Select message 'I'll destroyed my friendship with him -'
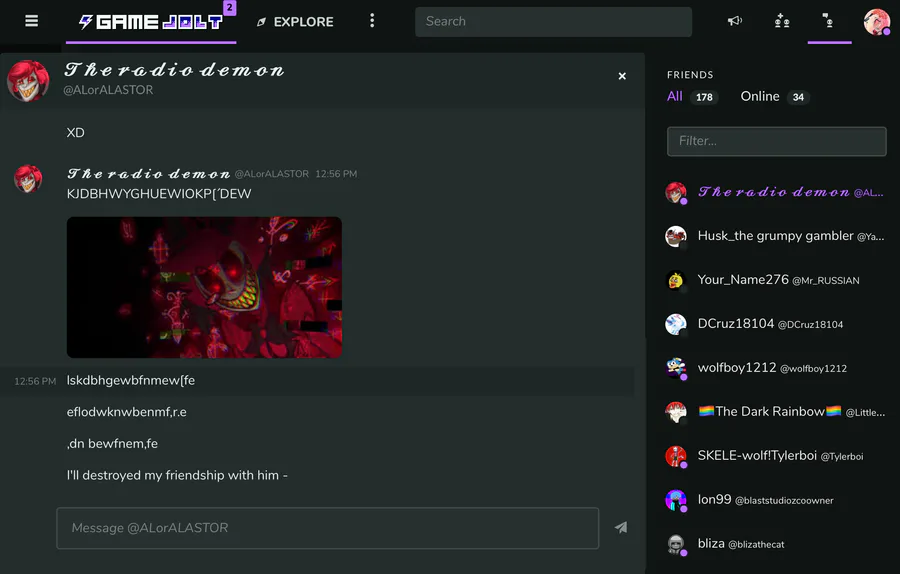The height and width of the screenshot is (574, 900). (177, 475)
